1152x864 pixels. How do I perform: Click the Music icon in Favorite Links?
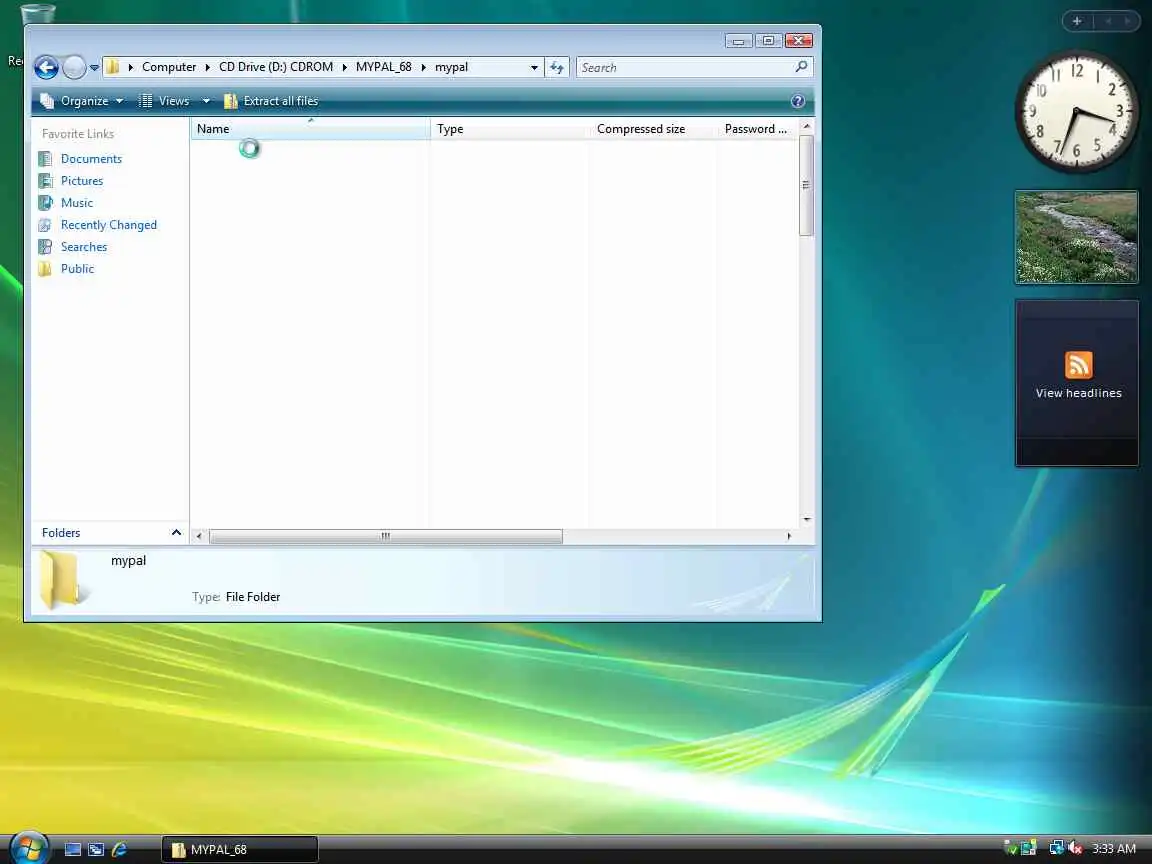pyautogui.click(x=46, y=203)
